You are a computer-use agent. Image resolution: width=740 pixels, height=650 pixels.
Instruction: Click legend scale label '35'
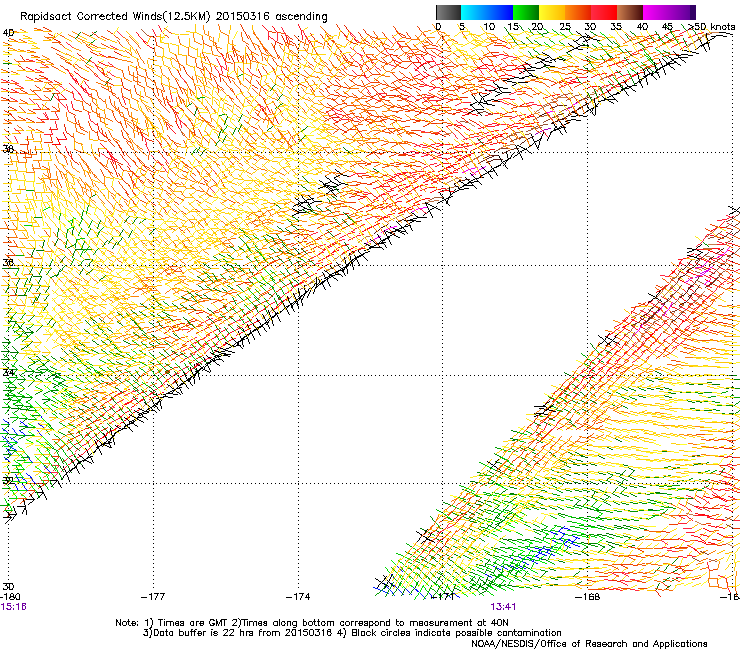(616, 27)
